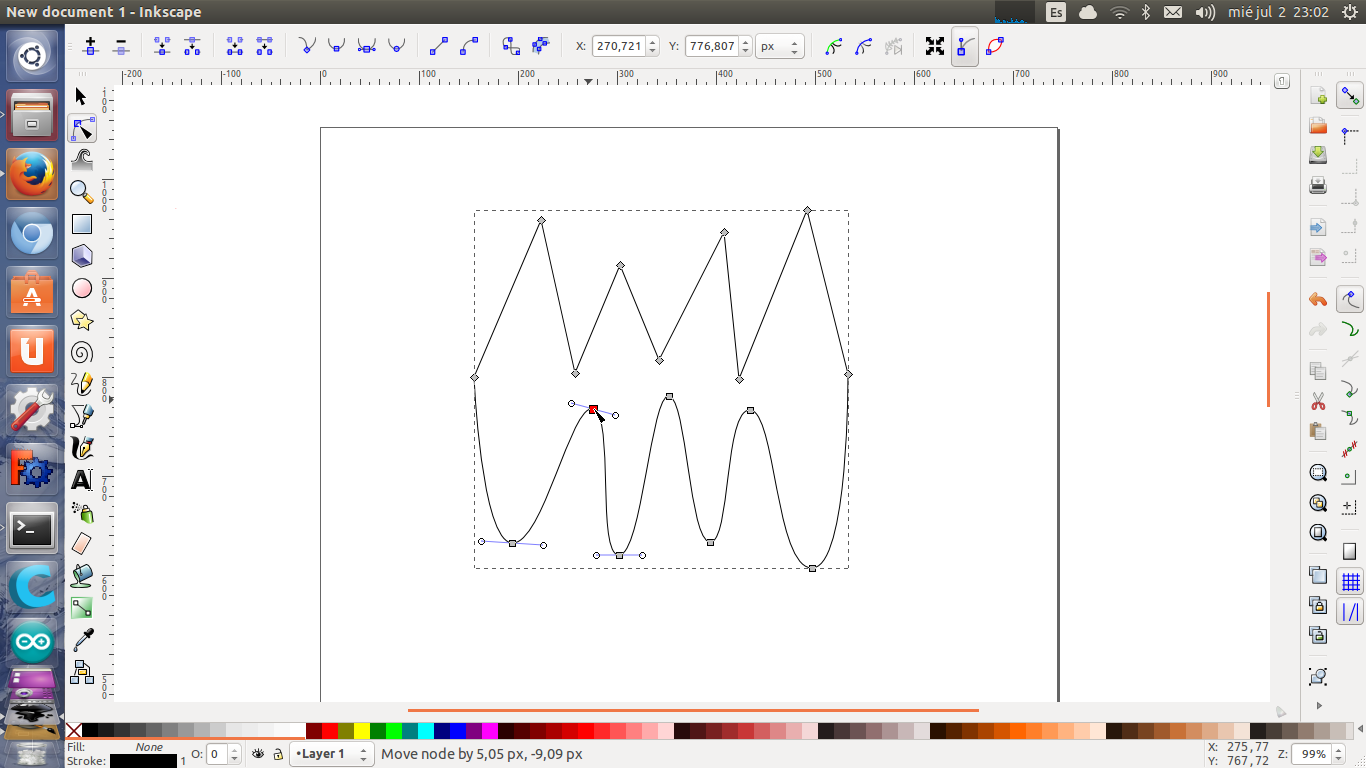This screenshot has height=768, width=1366.
Task: Click the Insert new nodes button
Action: 91,46
